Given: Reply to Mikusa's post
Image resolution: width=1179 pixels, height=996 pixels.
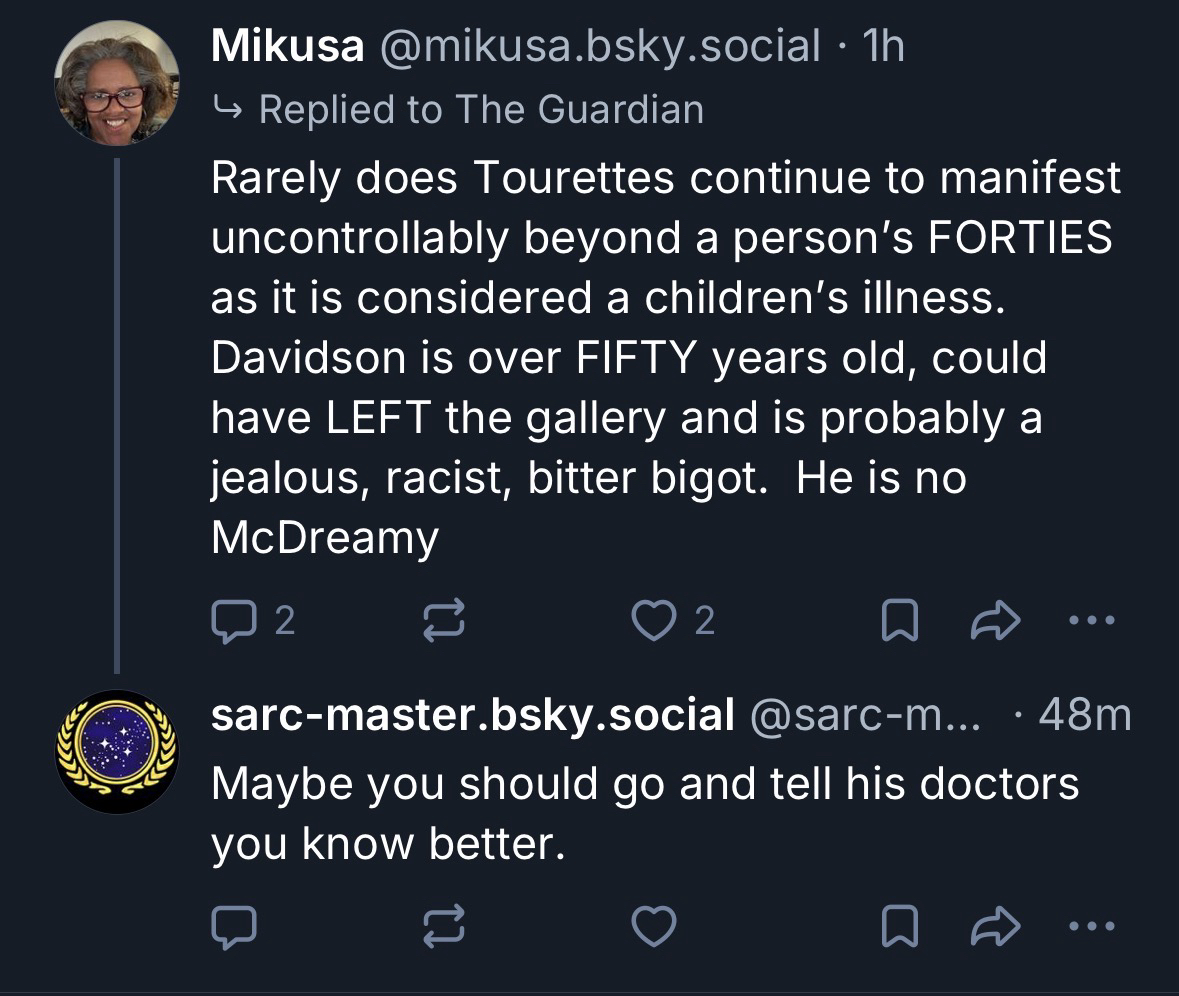Looking at the screenshot, I should [234, 622].
